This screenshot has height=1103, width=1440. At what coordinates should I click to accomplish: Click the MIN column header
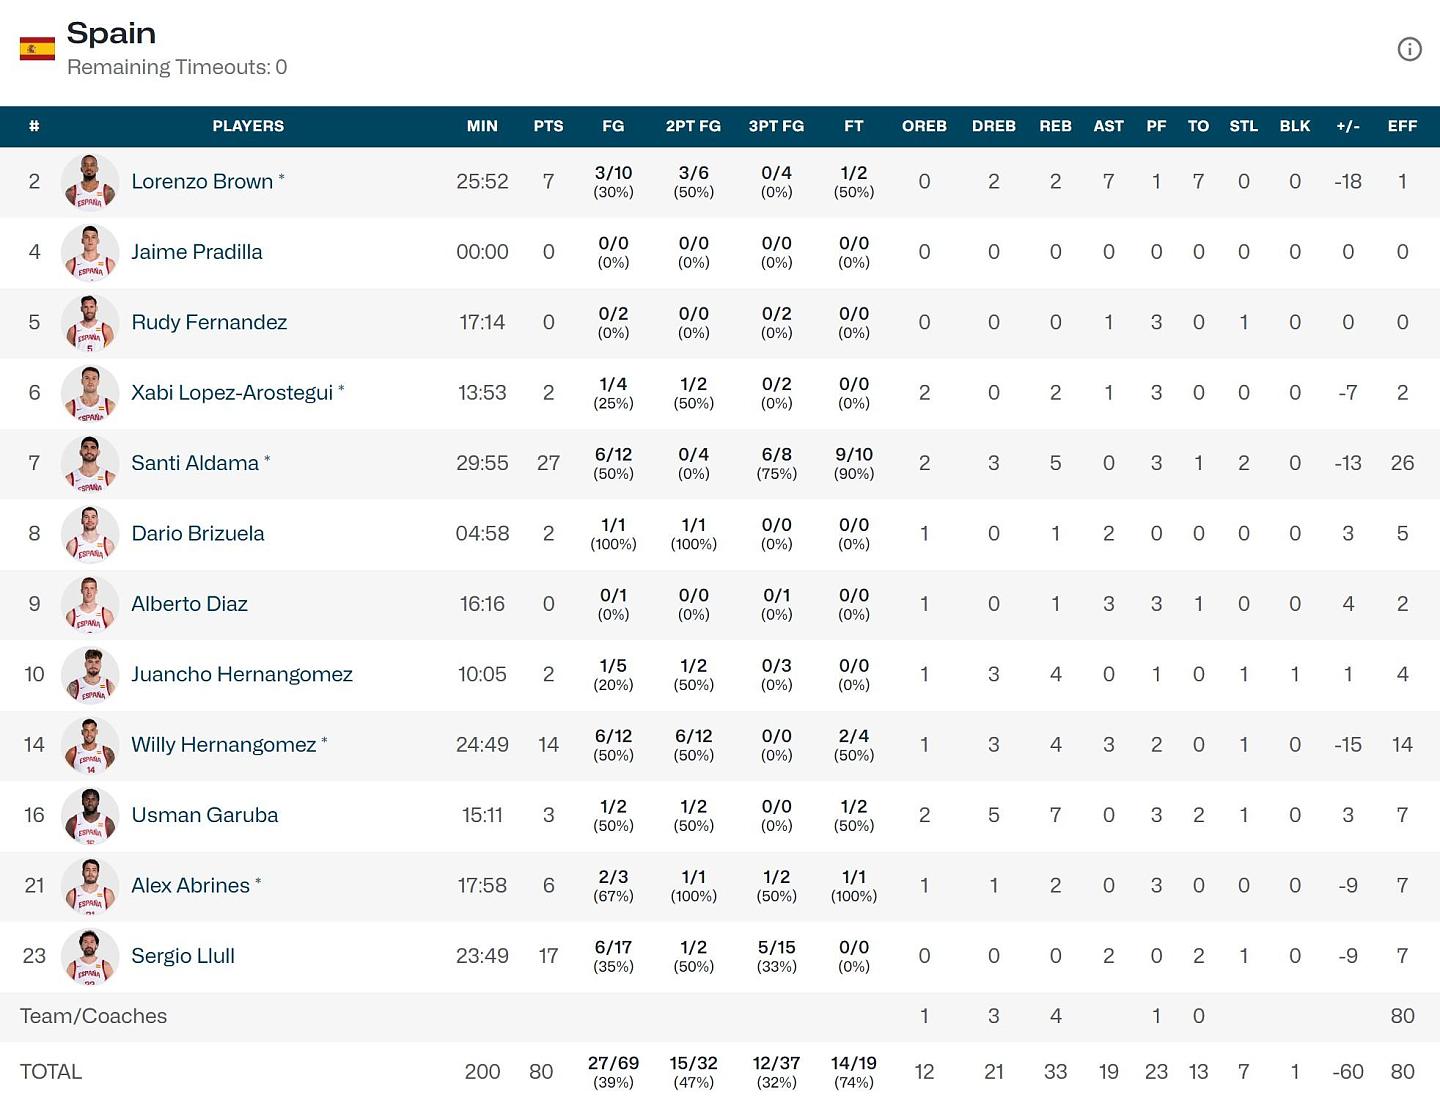pos(482,126)
